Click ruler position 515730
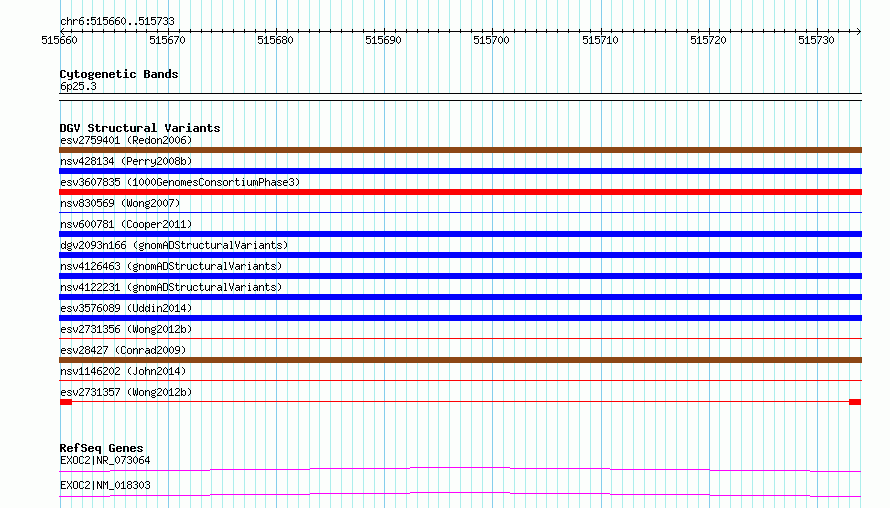 pyautogui.click(x=816, y=40)
